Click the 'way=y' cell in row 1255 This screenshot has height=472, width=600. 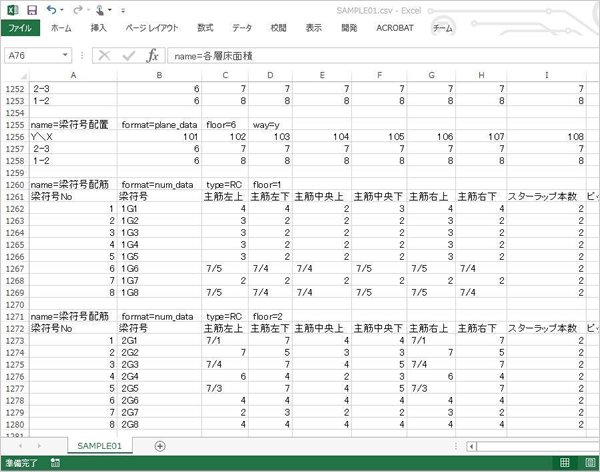point(271,125)
